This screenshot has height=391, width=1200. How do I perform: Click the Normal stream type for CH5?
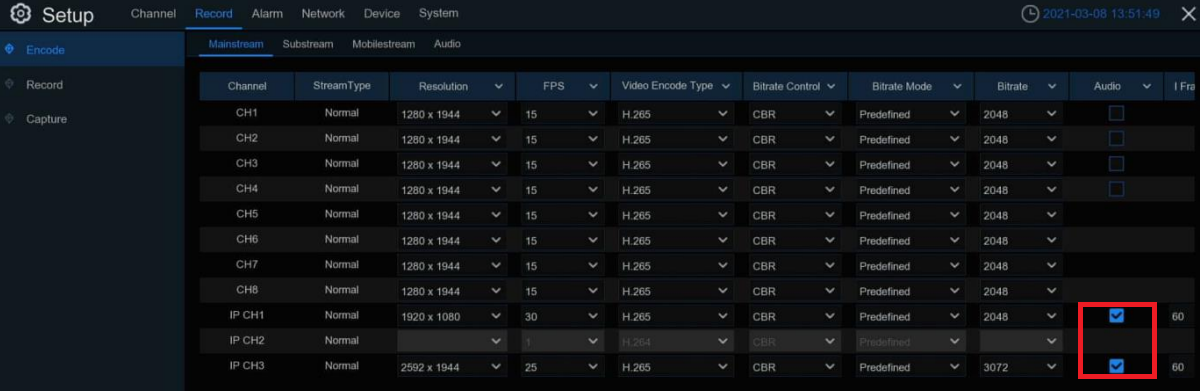[x=341, y=214]
